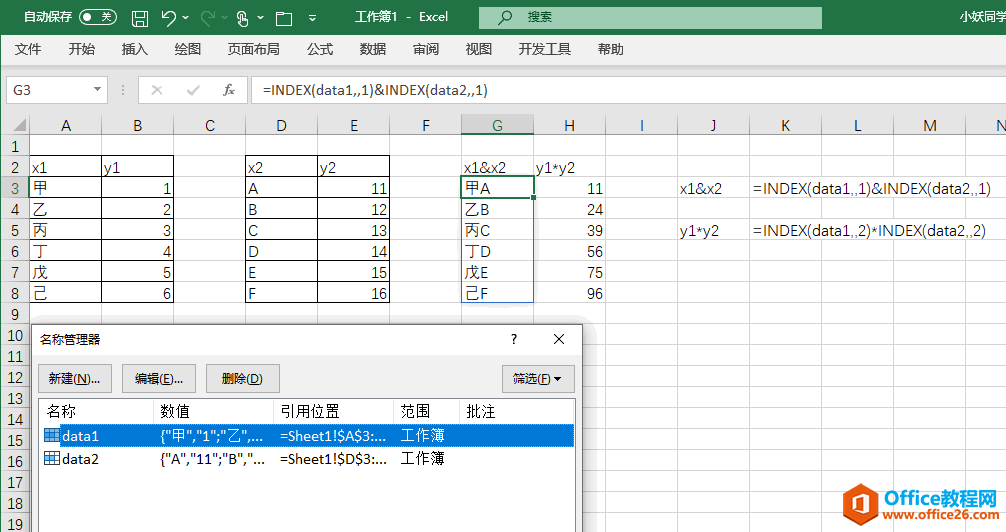Select row 3 header
The image size is (1006, 532).
(x=15, y=189)
